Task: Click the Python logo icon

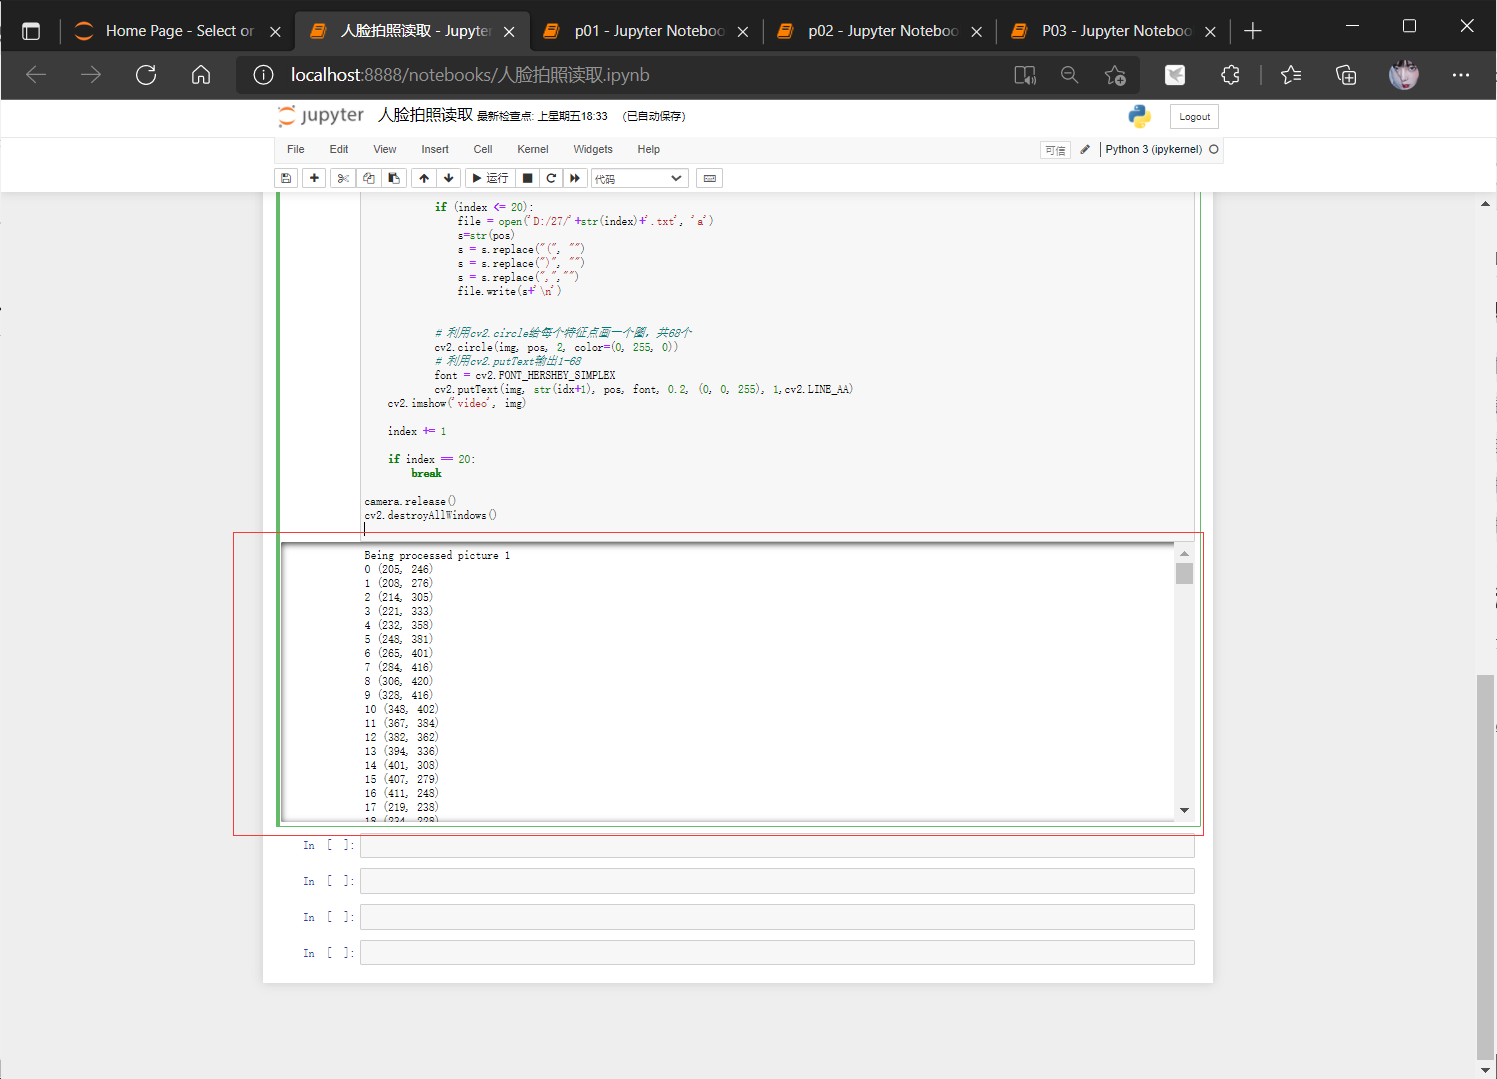Action: pyautogui.click(x=1139, y=116)
